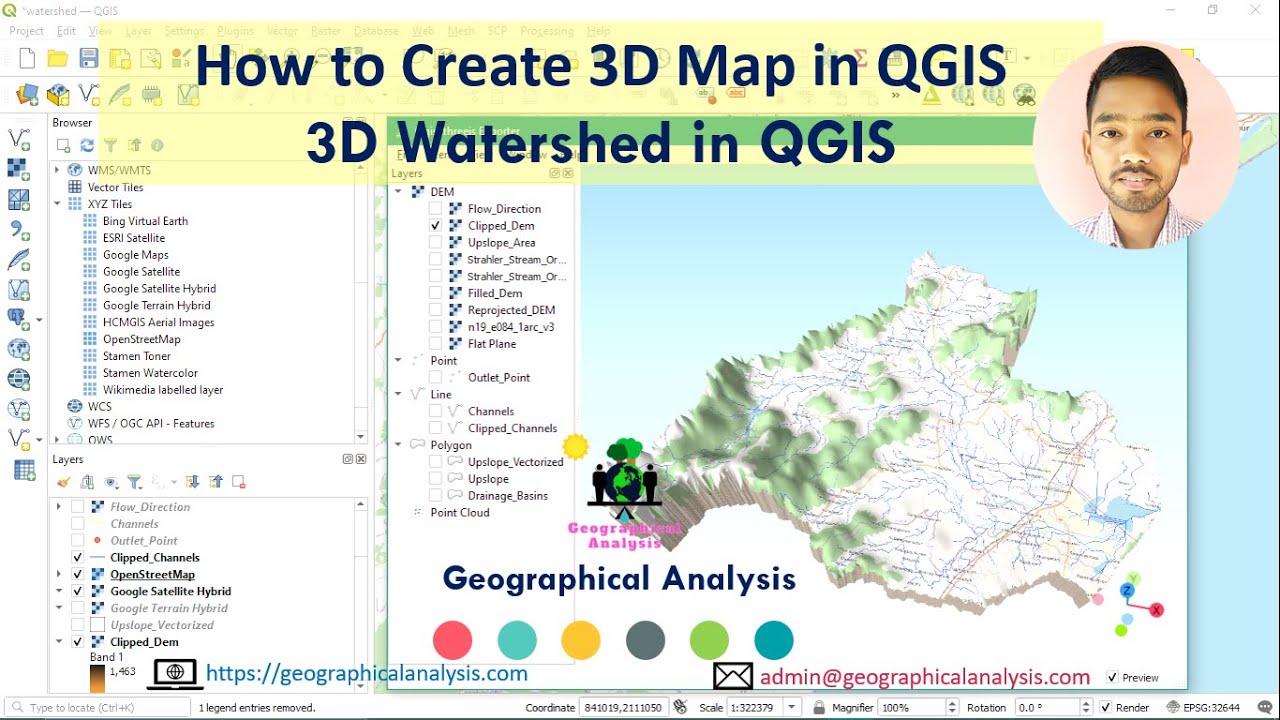
Task: Click the Coordinate input field
Action: click(x=625, y=708)
